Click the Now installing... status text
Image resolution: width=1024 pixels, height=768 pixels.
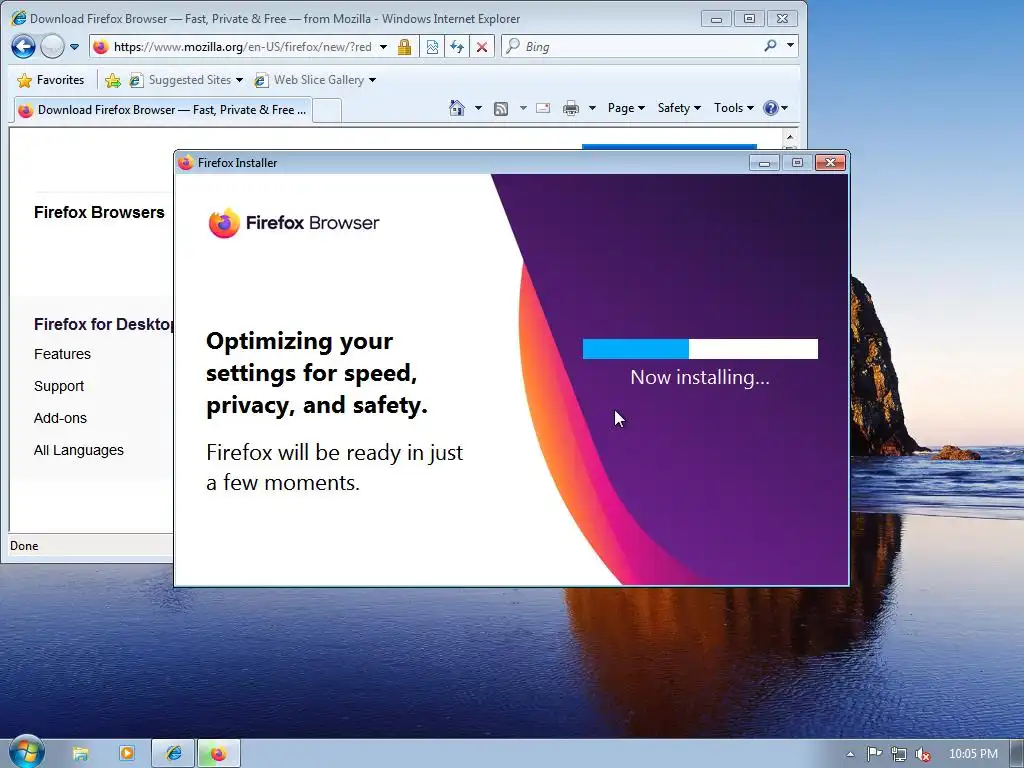point(700,377)
